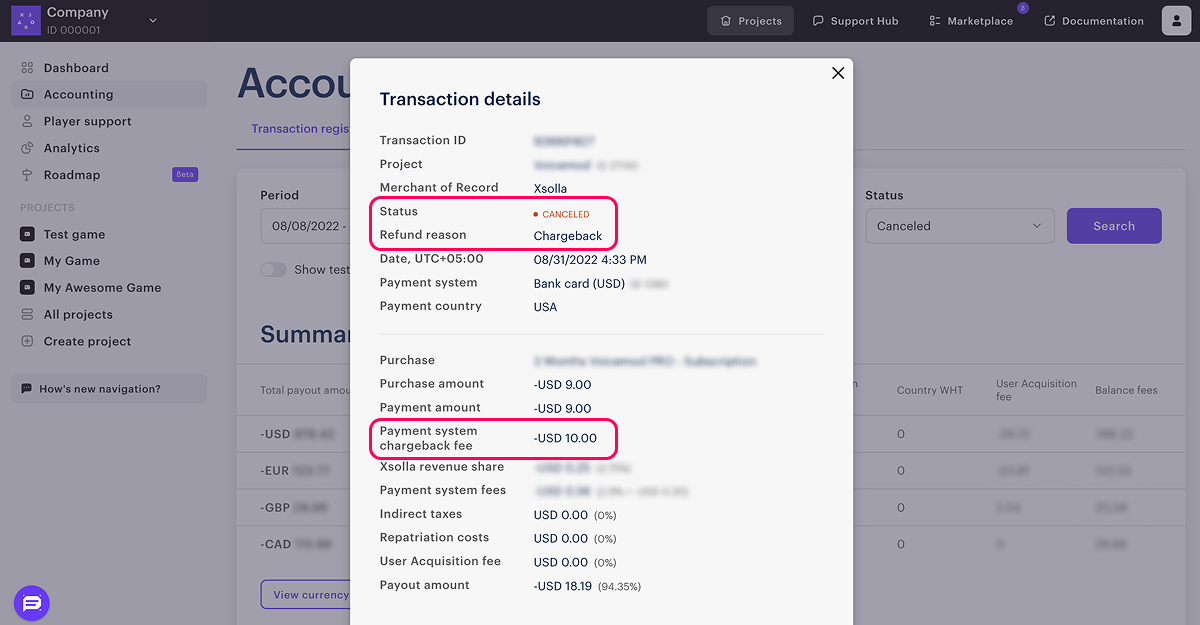Click the Roadmap icon in sidebar
This screenshot has width=1200, height=625.
[x=28, y=175]
